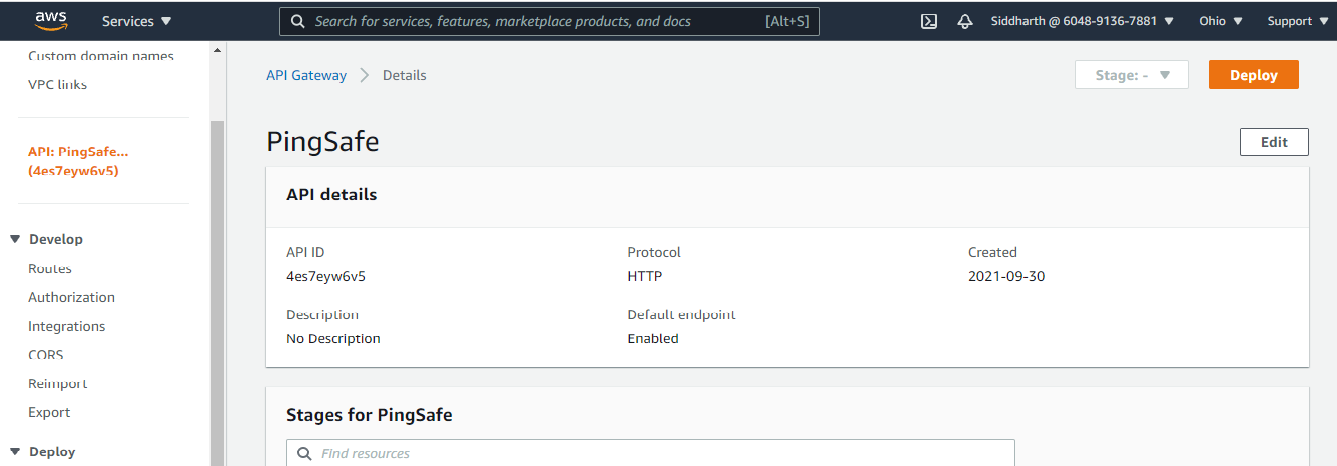Collapse the Develop section
Viewport: 1337px width, 466px height.
coord(15,239)
